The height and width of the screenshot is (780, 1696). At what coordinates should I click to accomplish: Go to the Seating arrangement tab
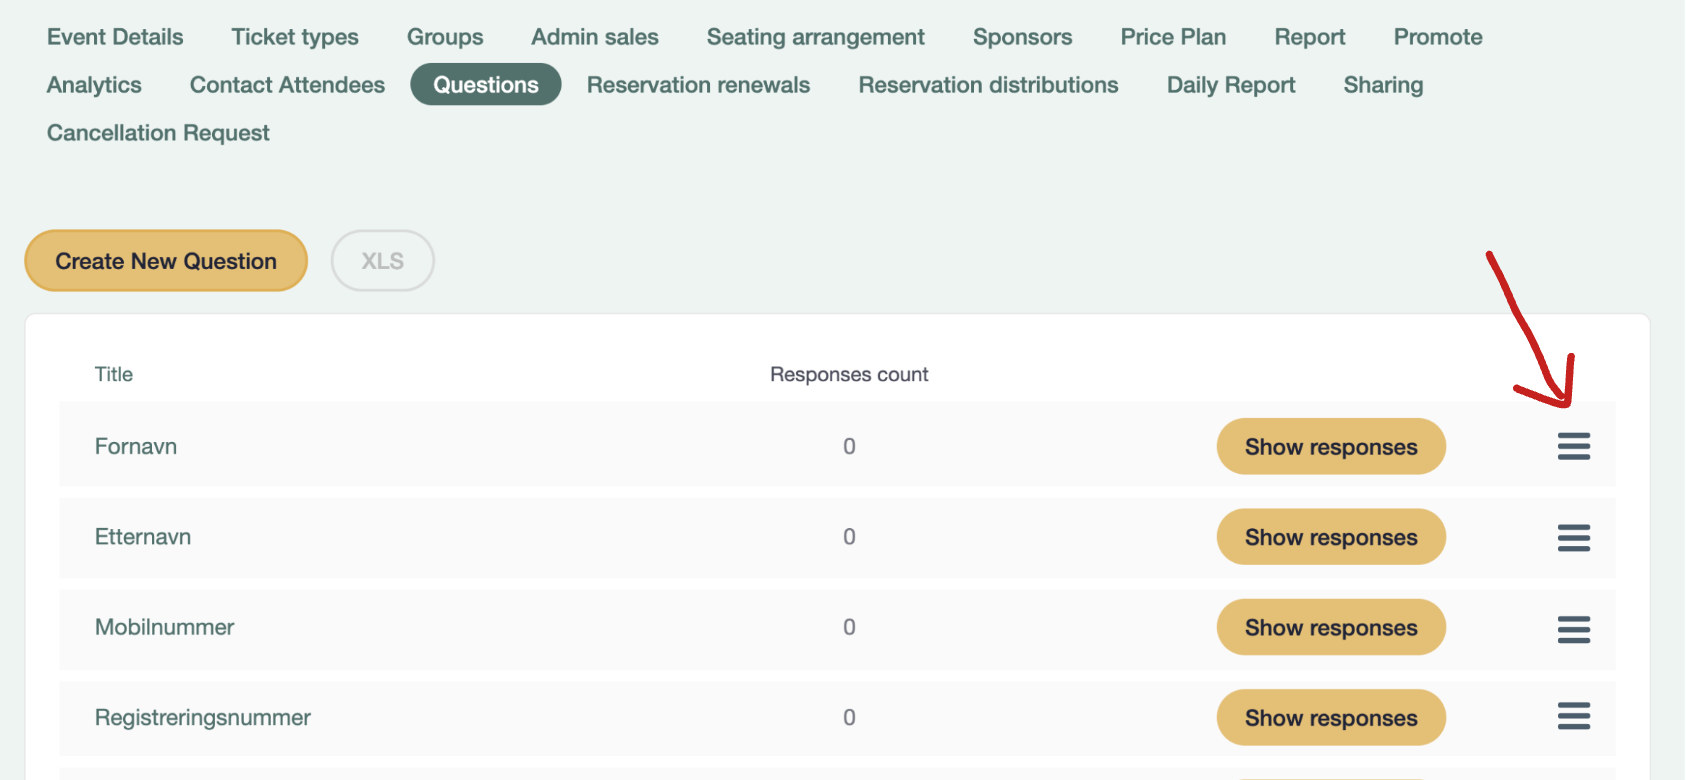(815, 37)
